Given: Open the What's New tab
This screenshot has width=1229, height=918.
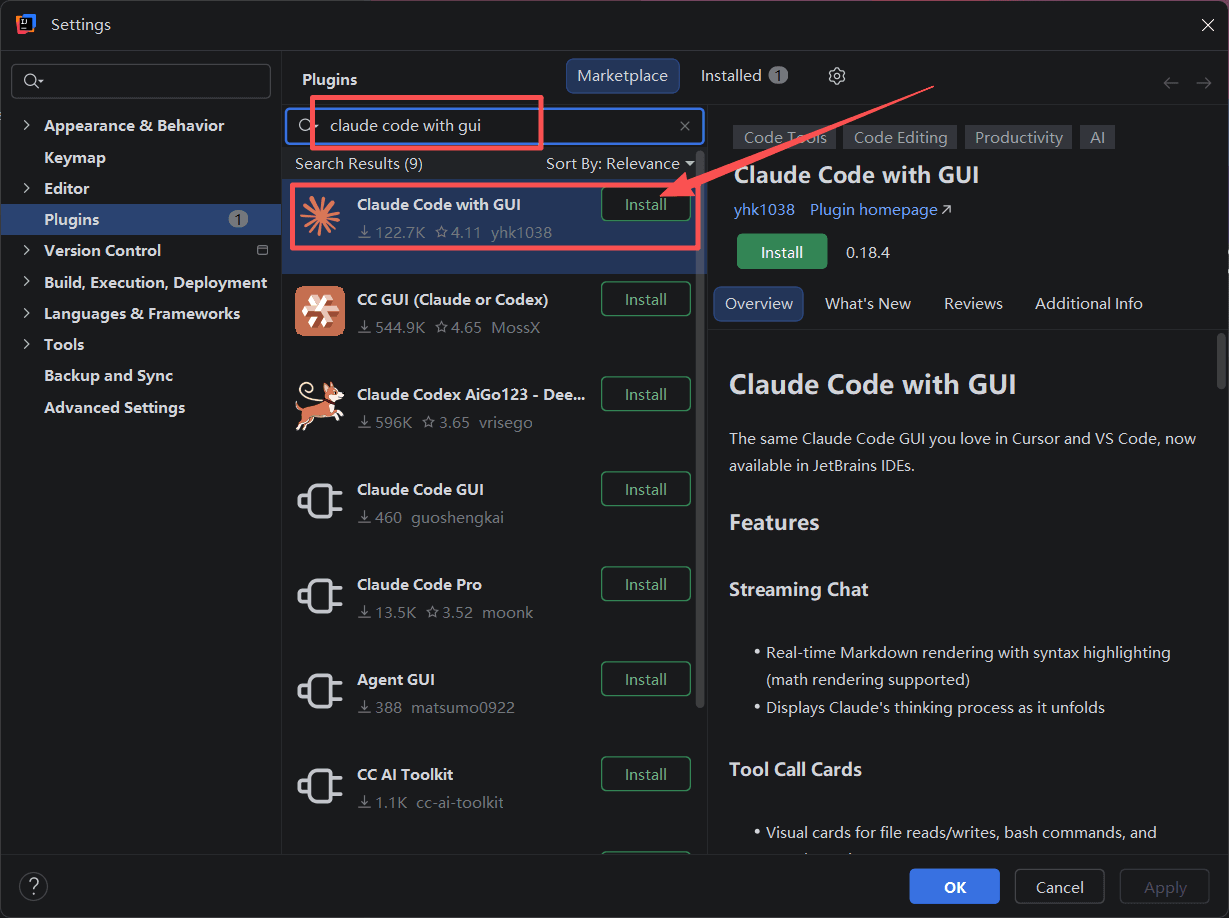Looking at the screenshot, I should point(868,303).
